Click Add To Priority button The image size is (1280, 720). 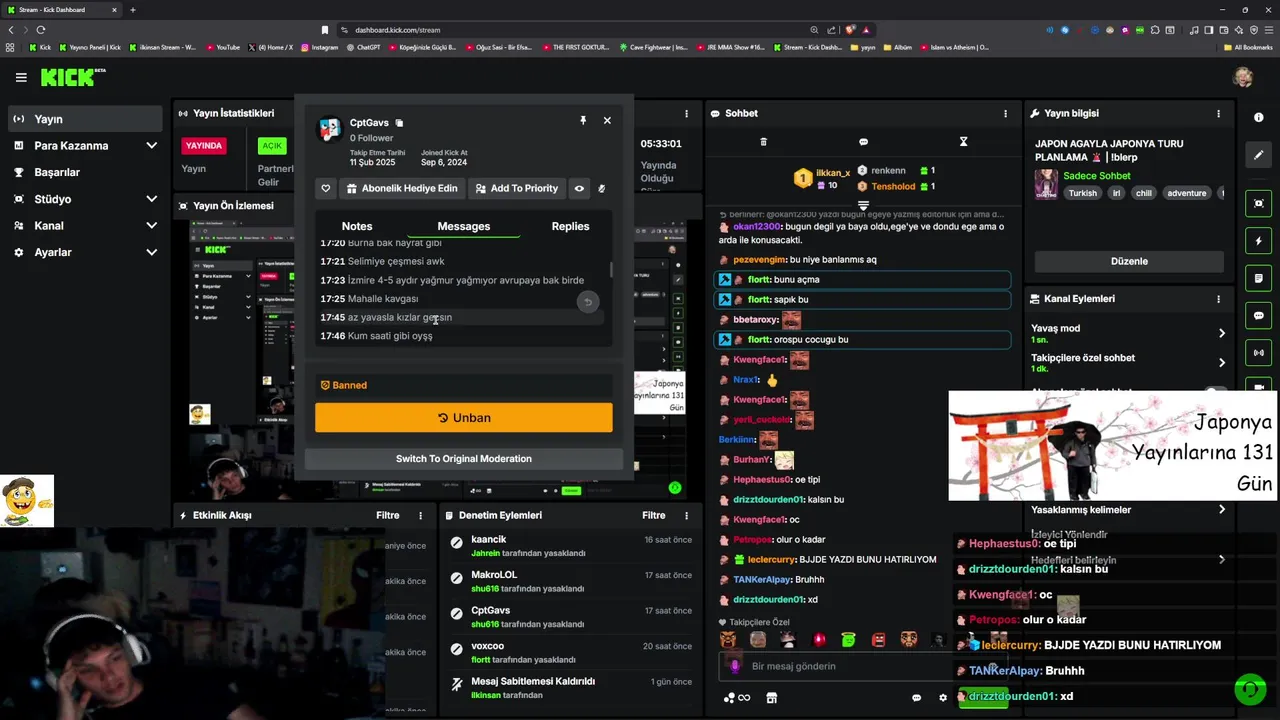[516, 188]
